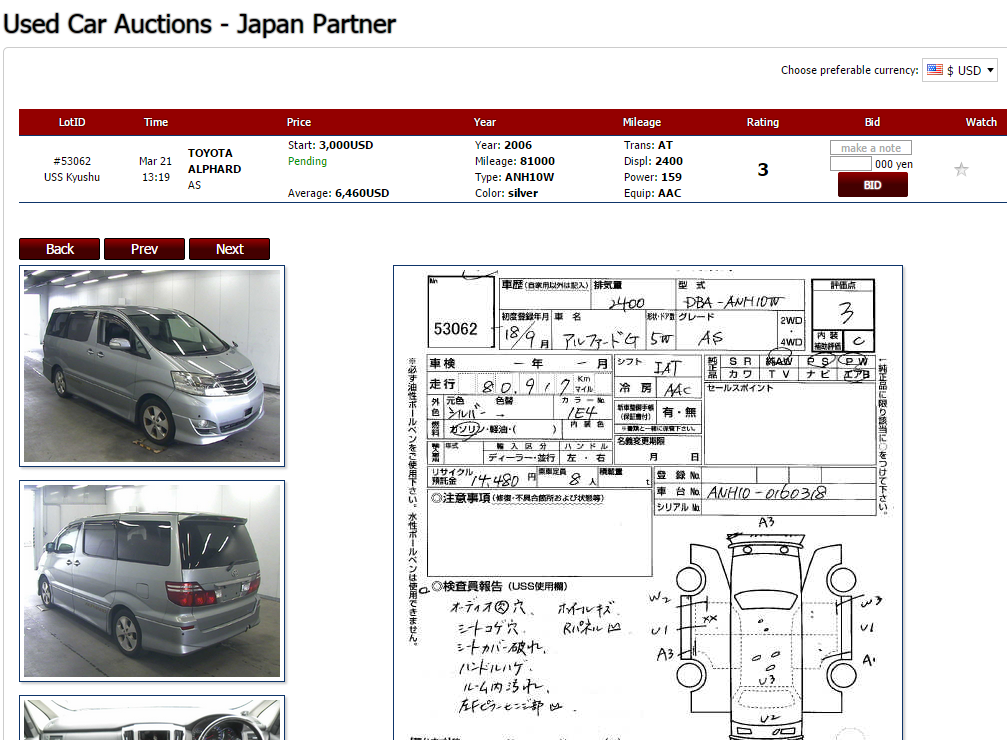Go Back to the auction list

point(60,249)
